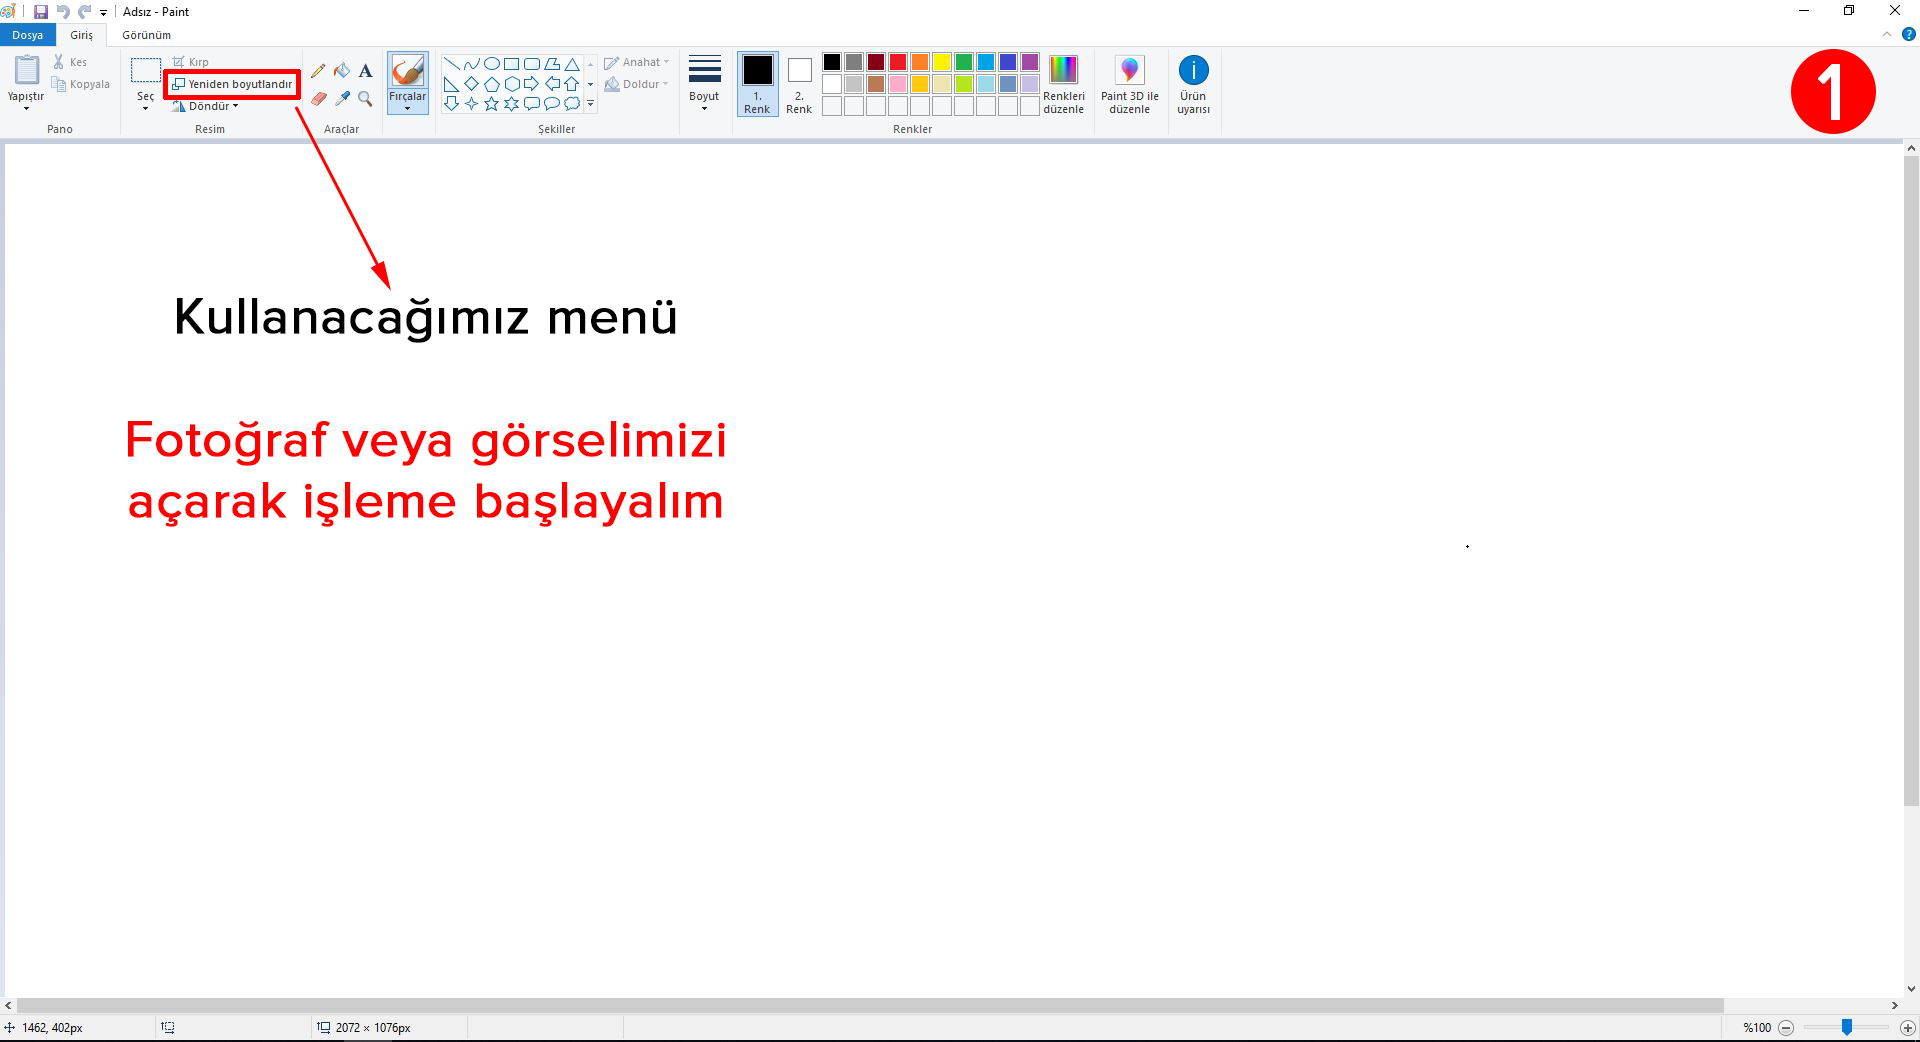Select the Eraser tool

318,98
